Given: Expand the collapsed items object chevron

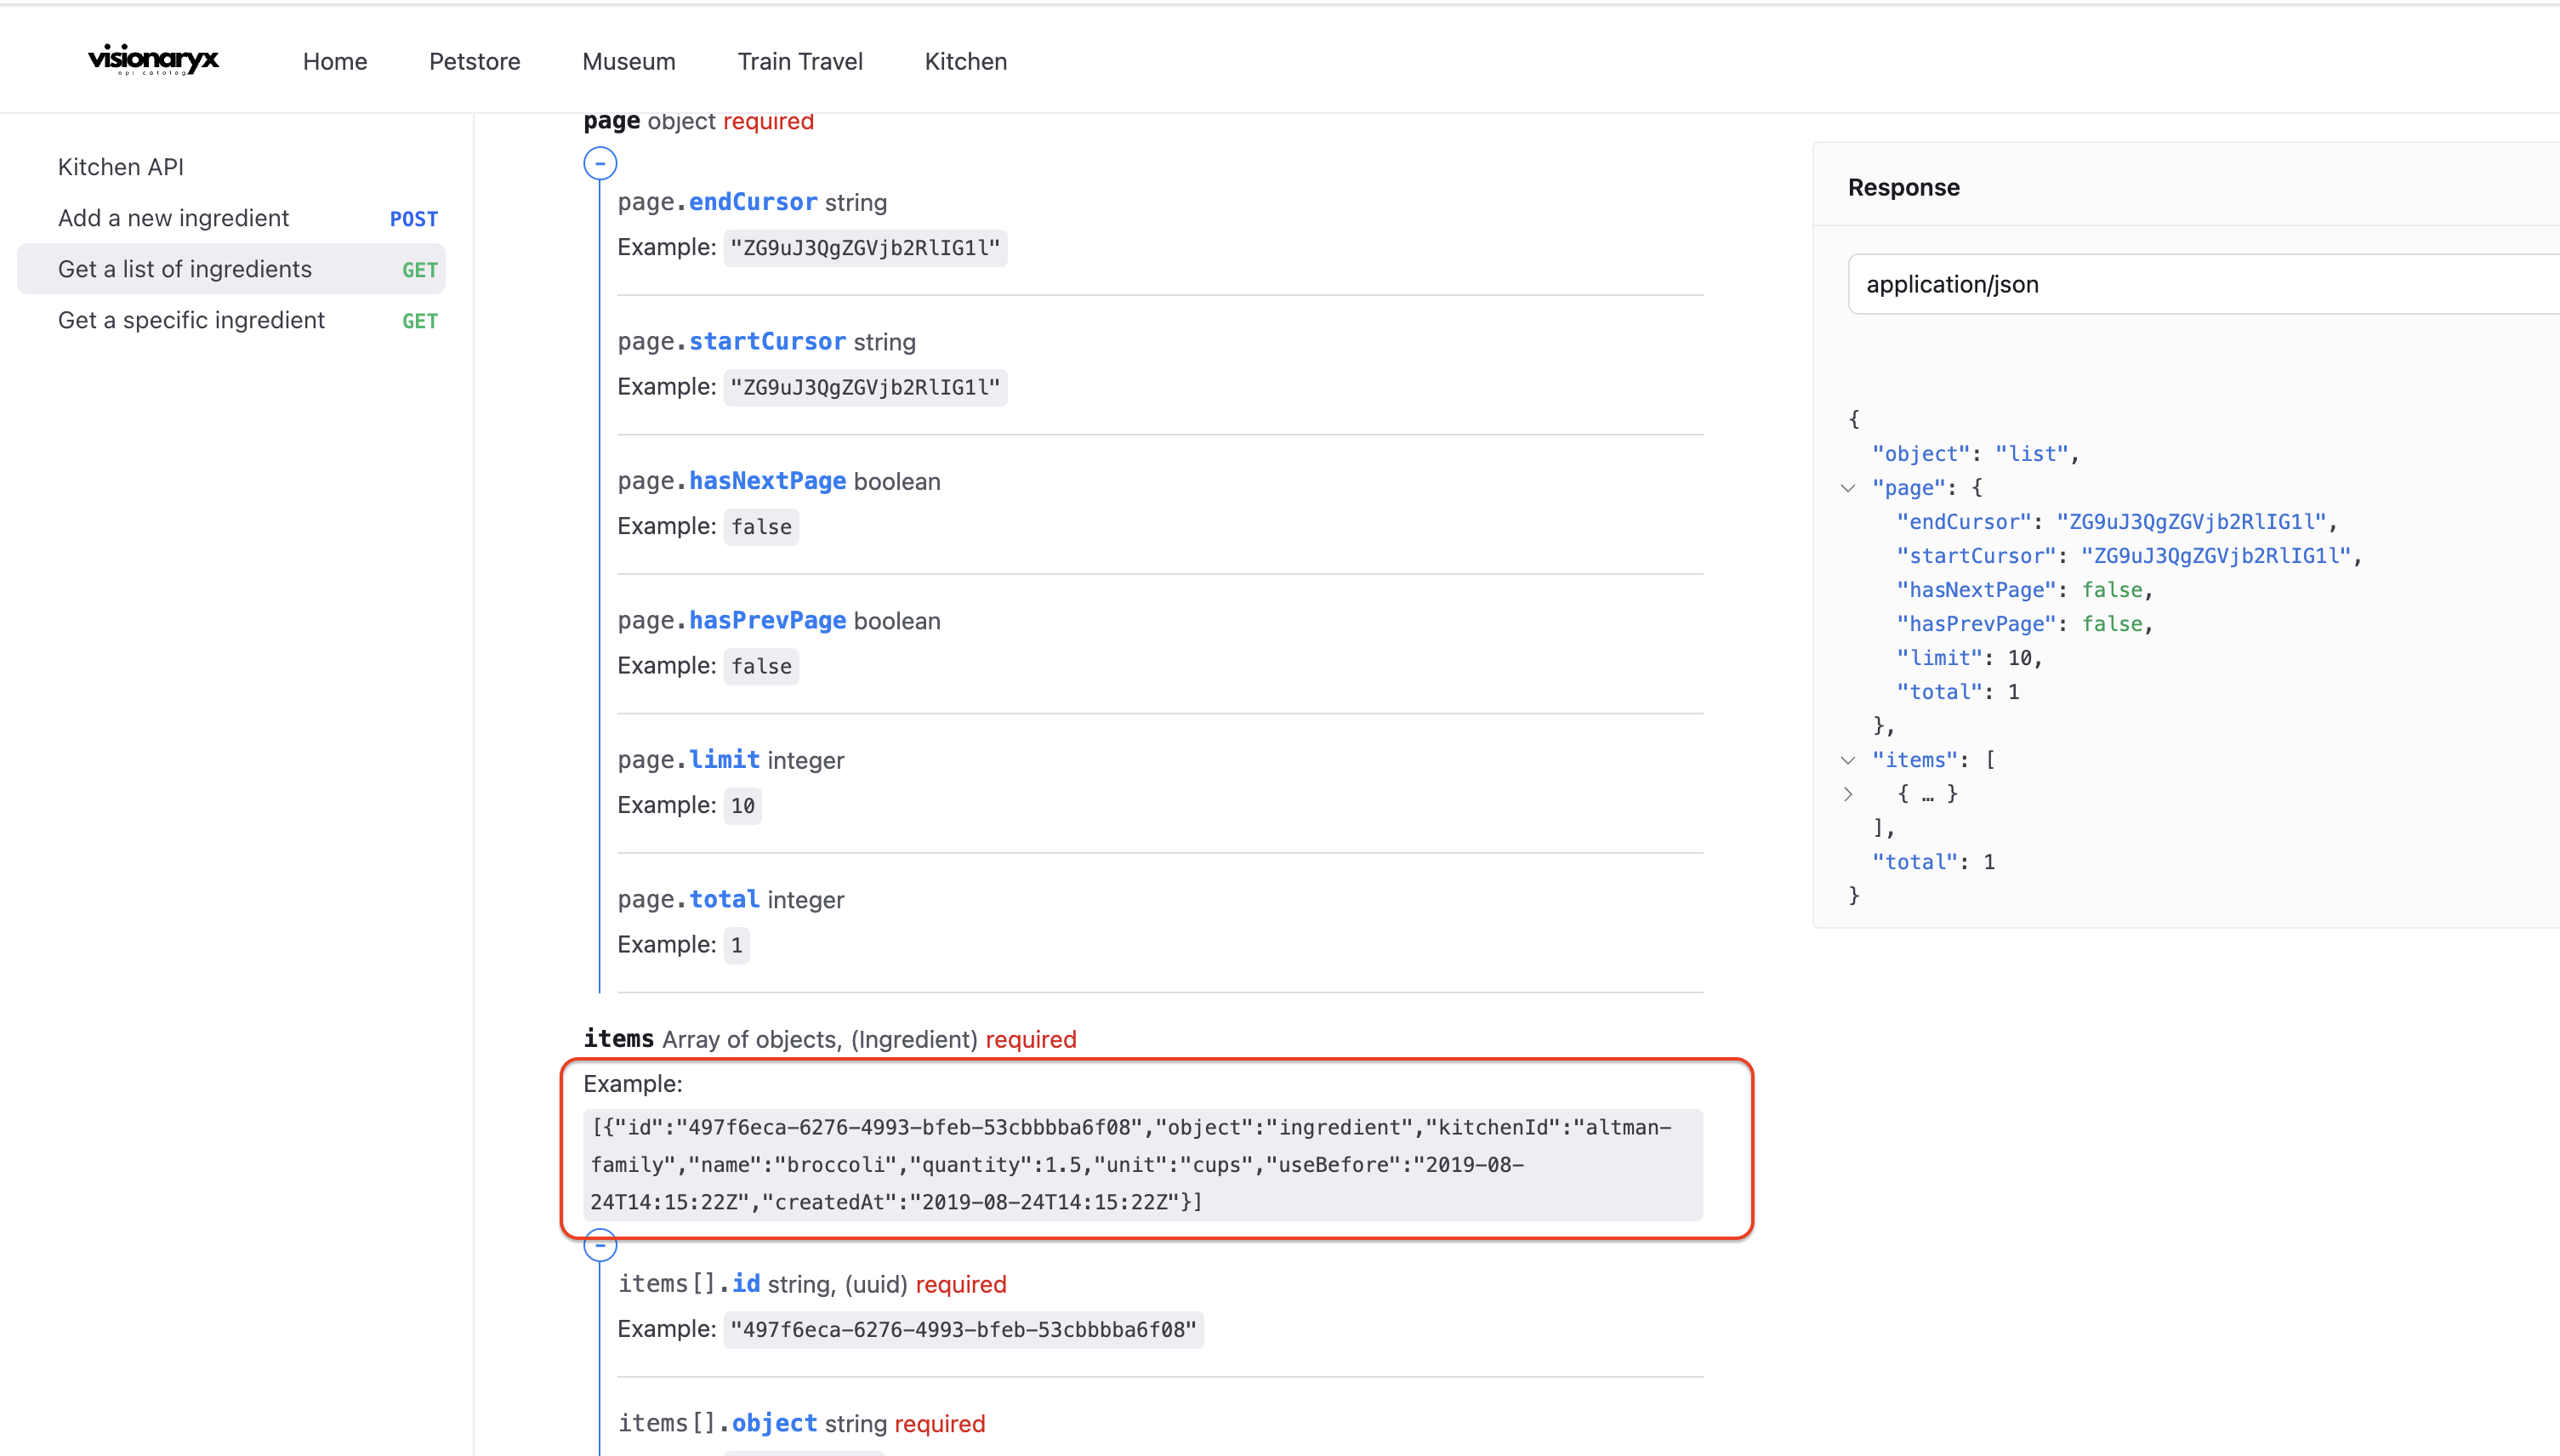Looking at the screenshot, I should pos(1848,794).
